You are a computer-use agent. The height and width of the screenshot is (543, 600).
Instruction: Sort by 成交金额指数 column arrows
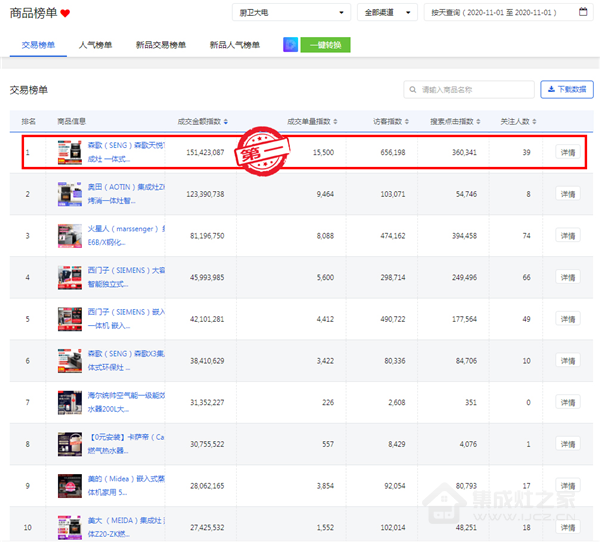pos(226,122)
